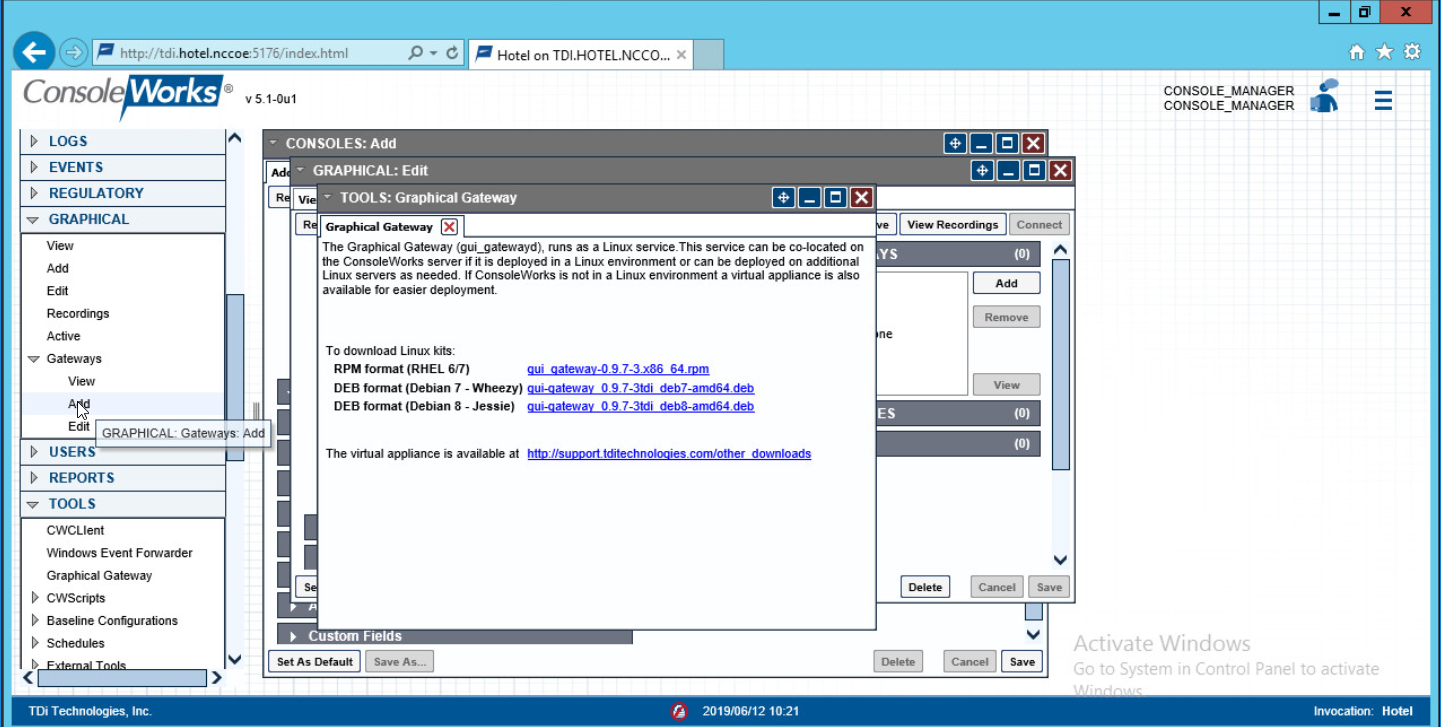Image resolution: width=1441 pixels, height=727 pixels.
Task: Open Graphical Gateway item in TOOLS sidebar
Action: [x=99, y=576]
